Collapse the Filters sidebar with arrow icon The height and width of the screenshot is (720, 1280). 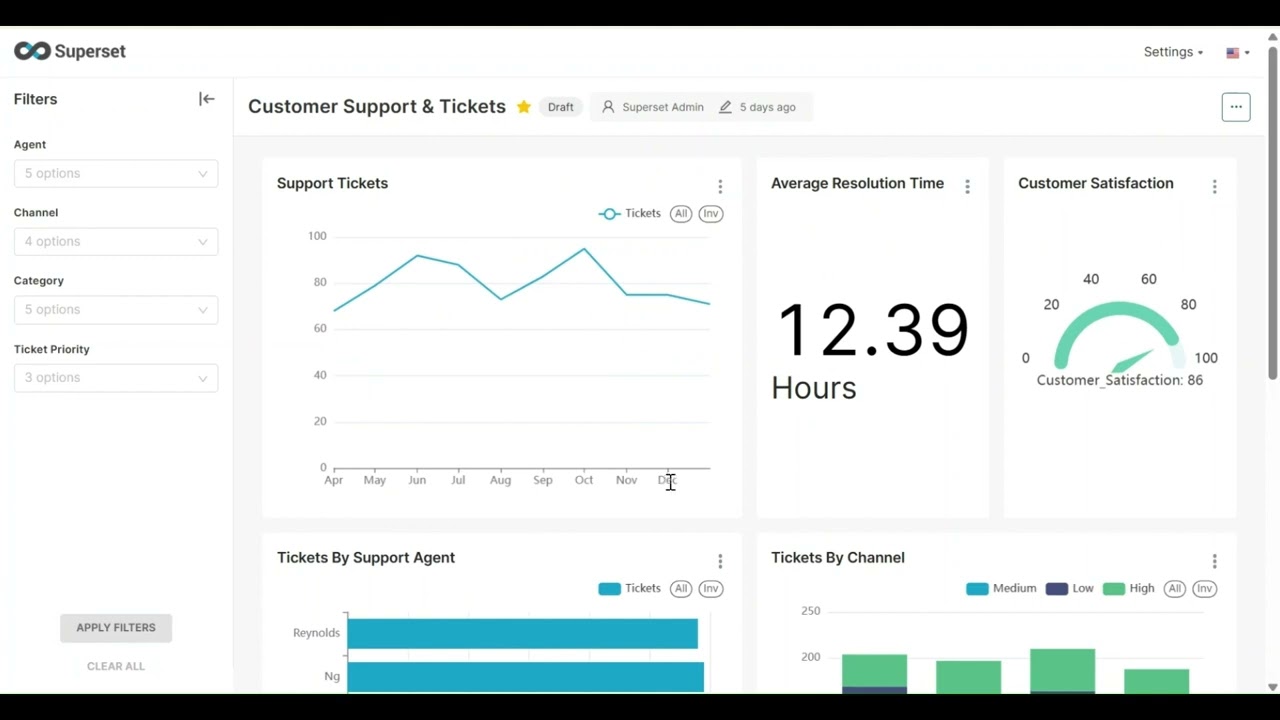[207, 99]
